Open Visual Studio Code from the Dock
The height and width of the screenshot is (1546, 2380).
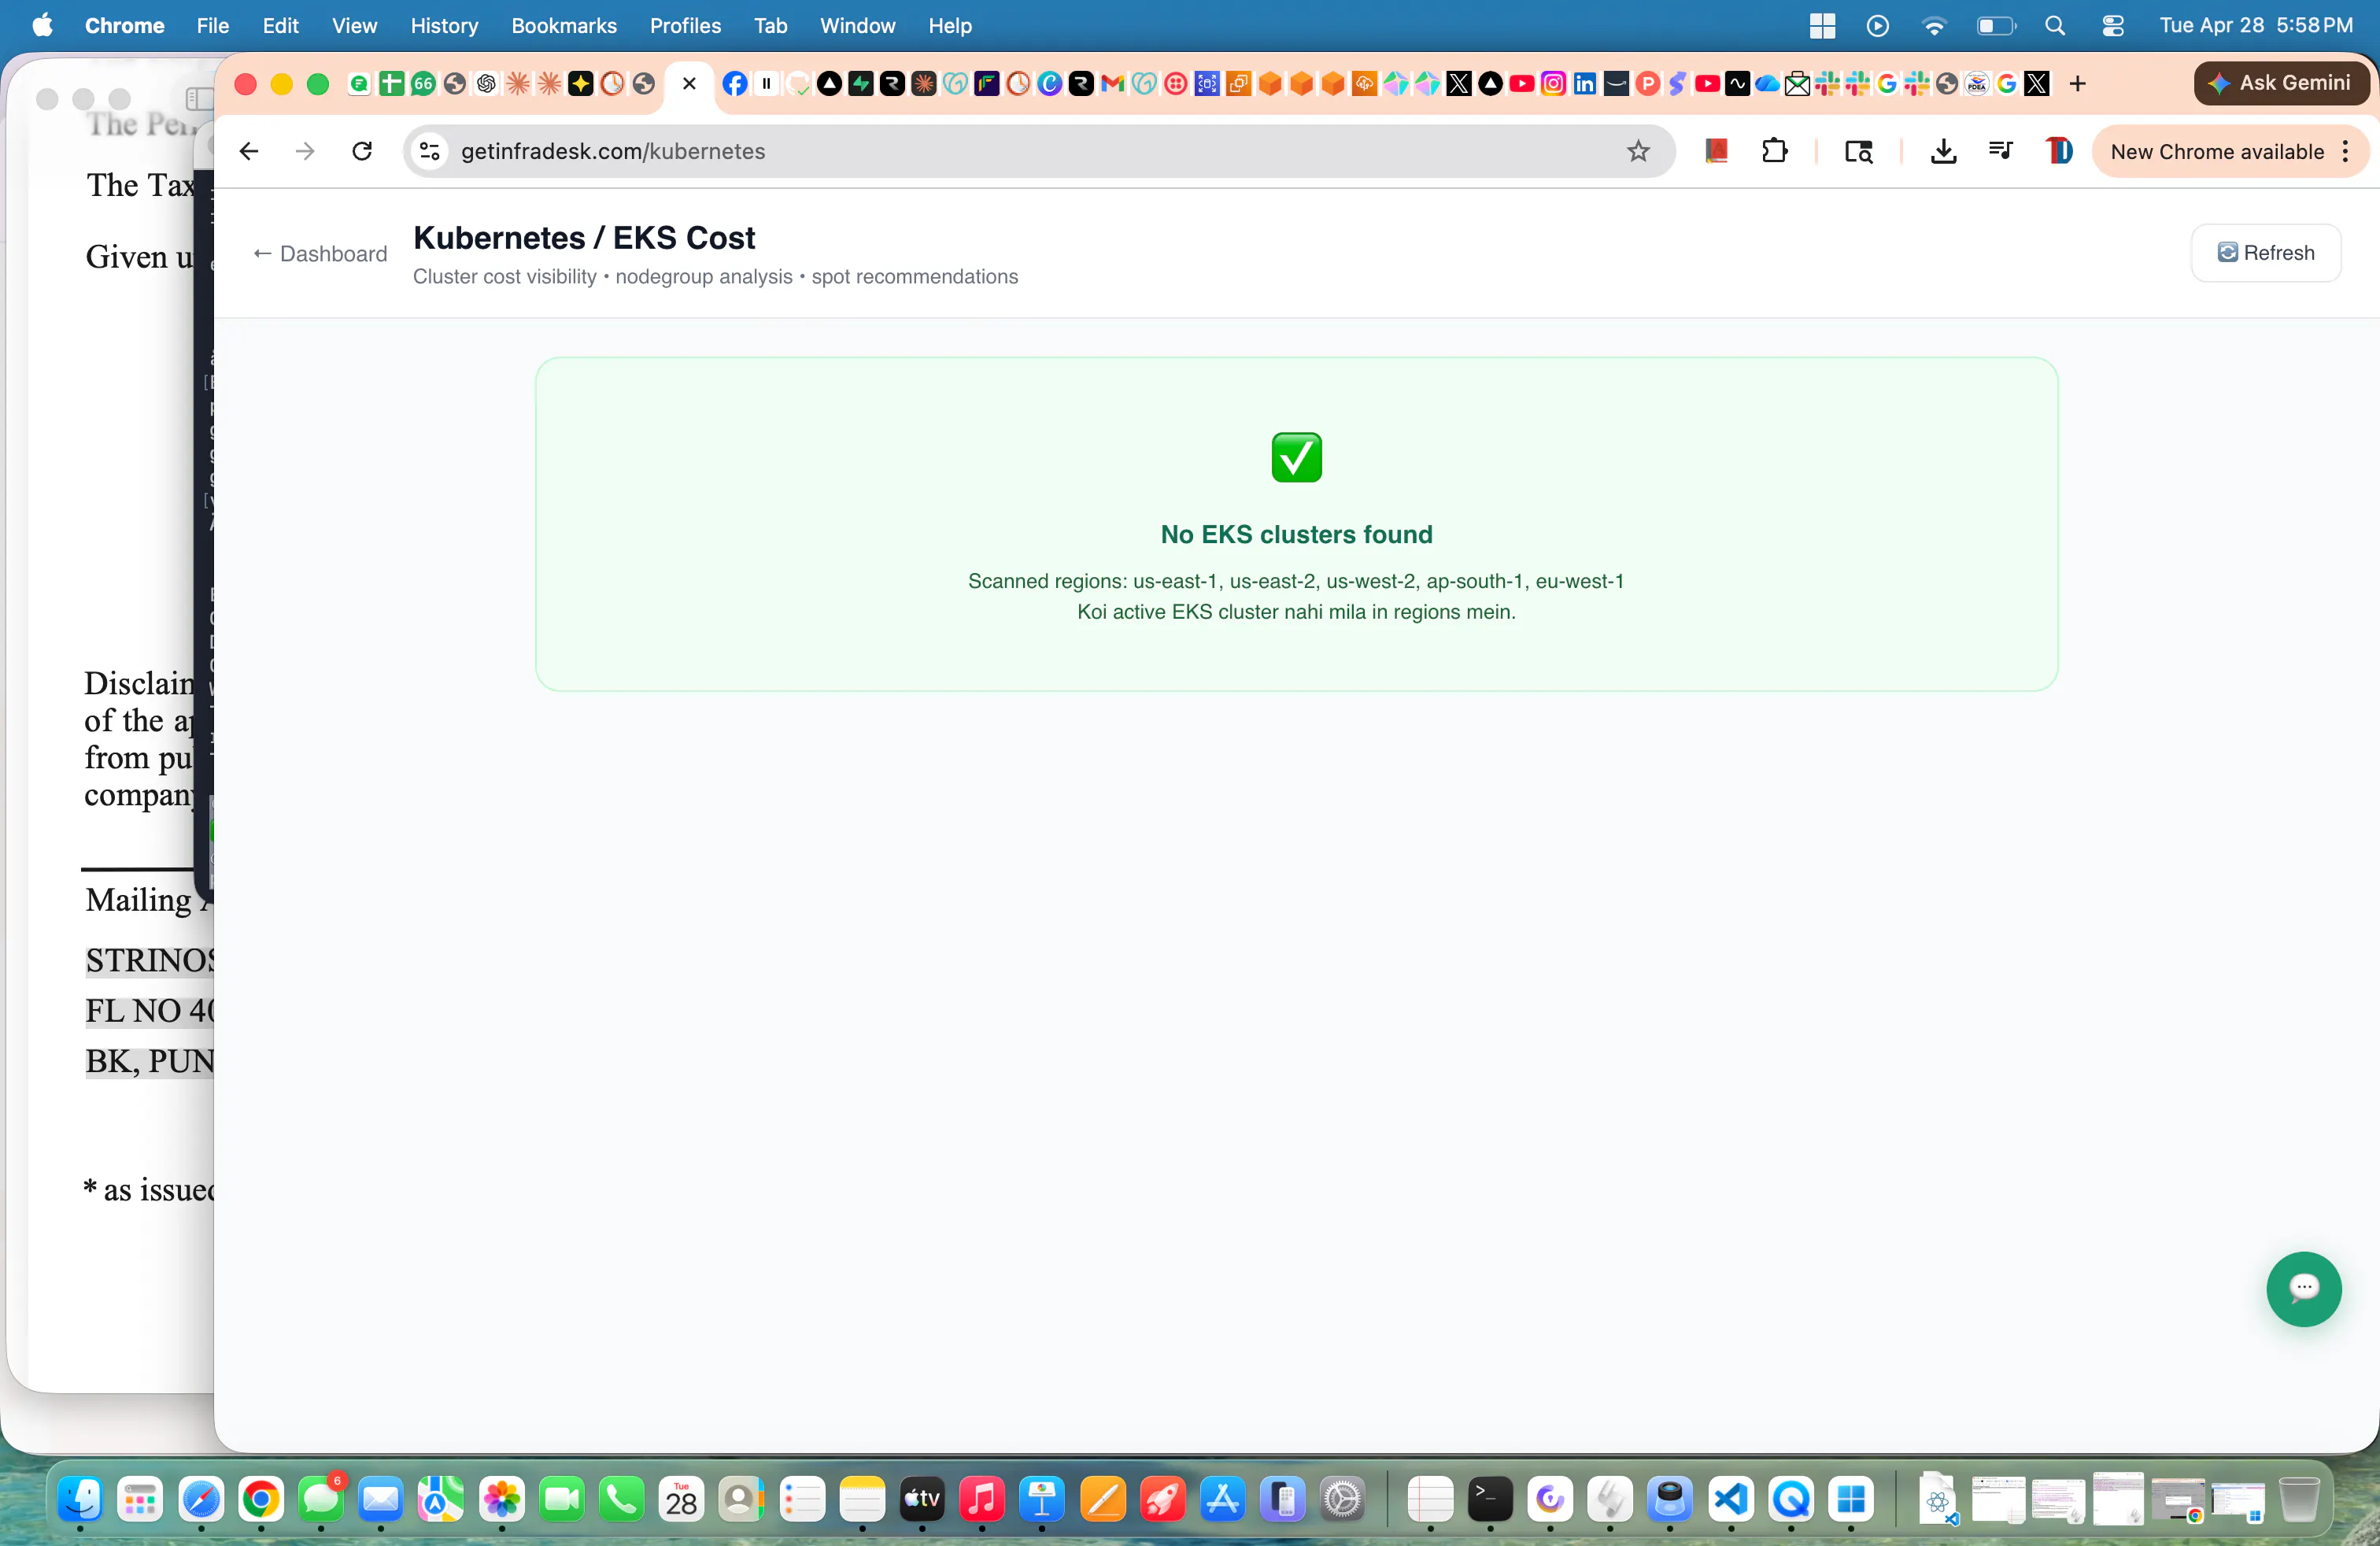1731,1499
